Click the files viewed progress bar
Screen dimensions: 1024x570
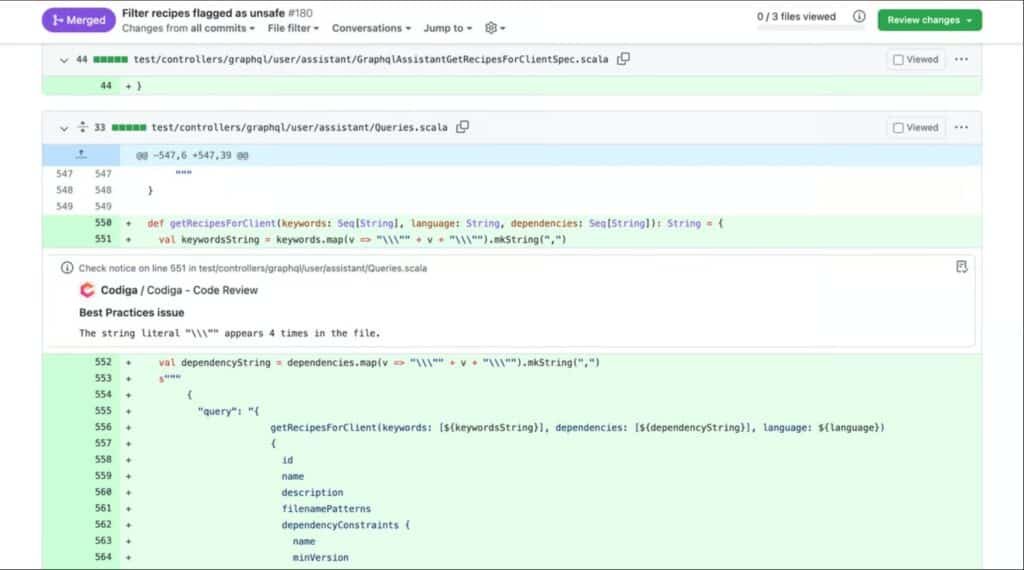[x=796, y=29]
